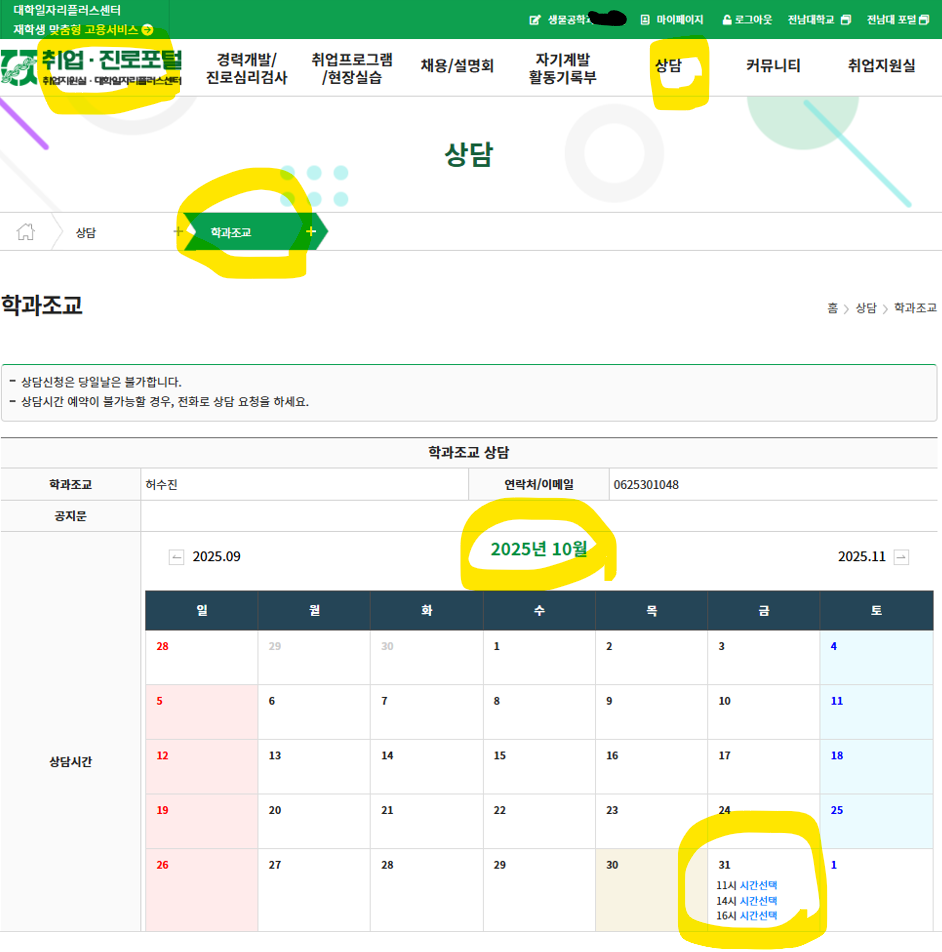The height and width of the screenshot is (952, 942).
Task: Pick the 16시 시간선택 slot on the 31st
Action: [758, 916]
